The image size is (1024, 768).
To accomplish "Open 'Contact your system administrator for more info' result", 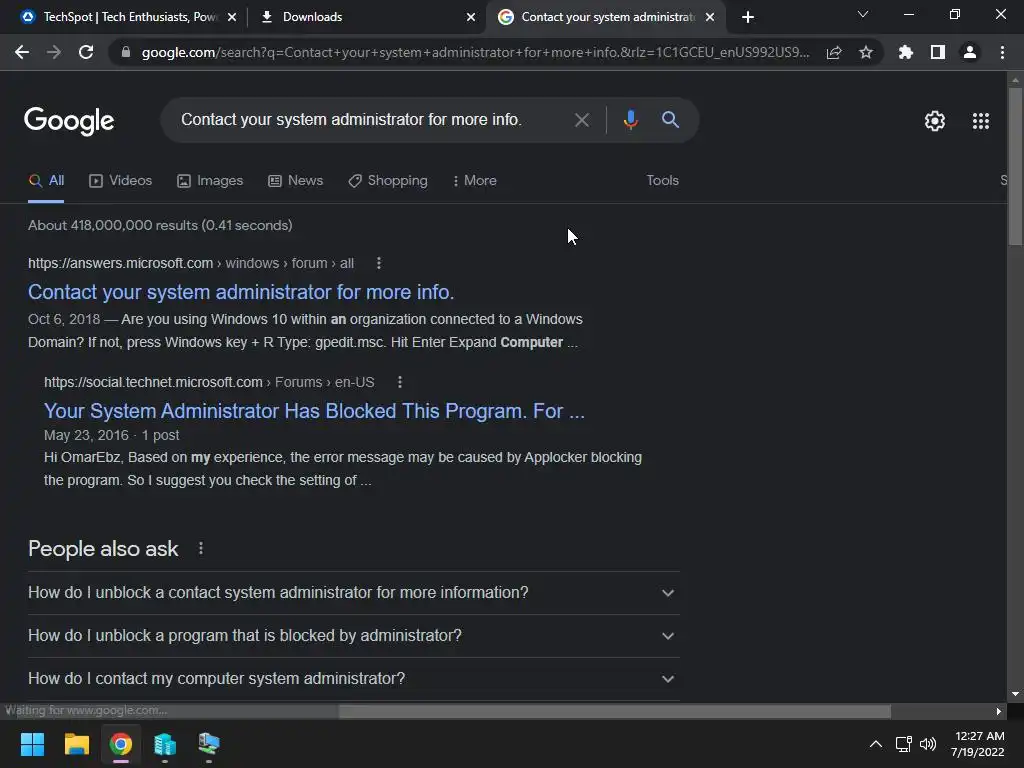I will click(x=241, y=292).
